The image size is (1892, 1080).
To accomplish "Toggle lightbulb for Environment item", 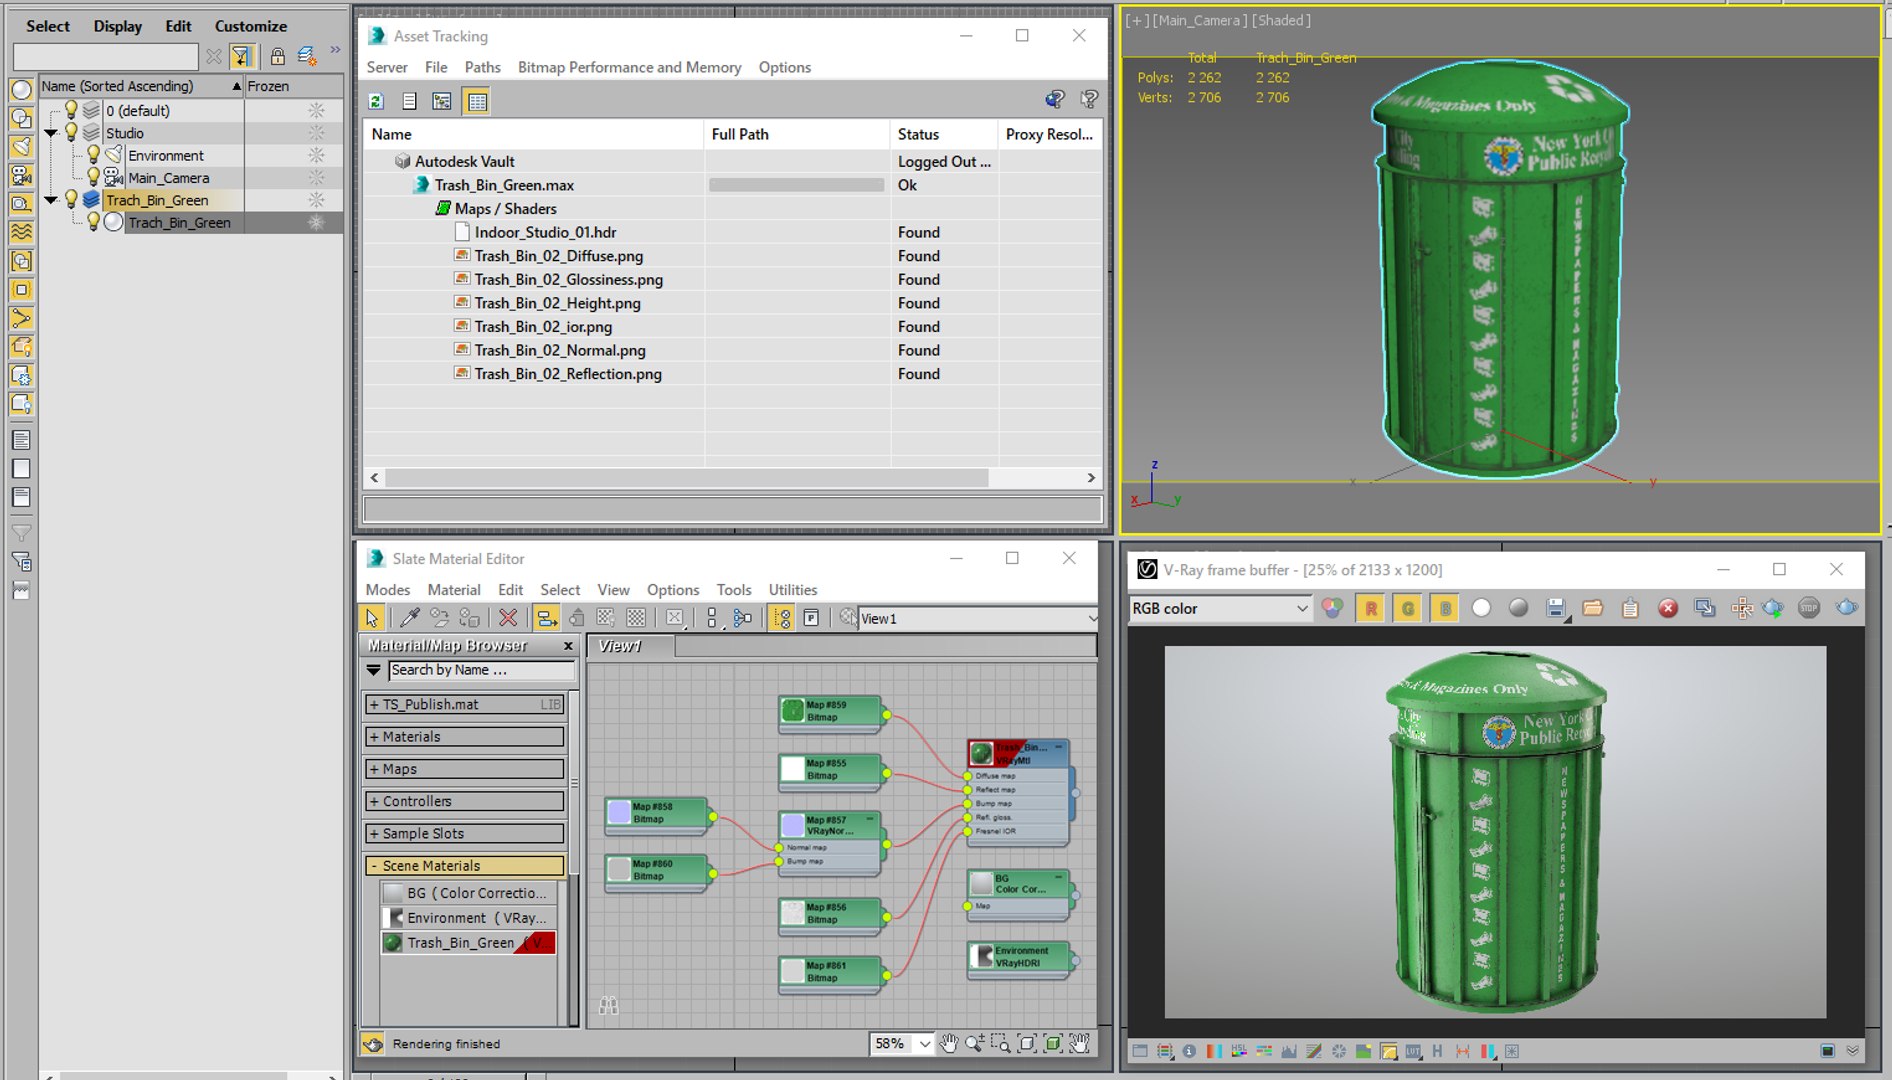I will pos(93,155).
